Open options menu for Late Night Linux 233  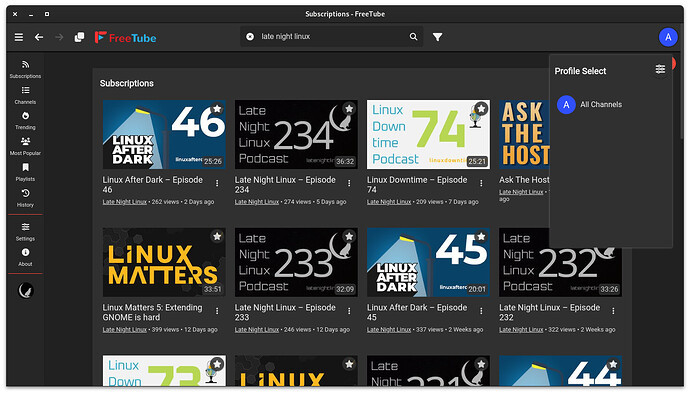coord(349,311)
